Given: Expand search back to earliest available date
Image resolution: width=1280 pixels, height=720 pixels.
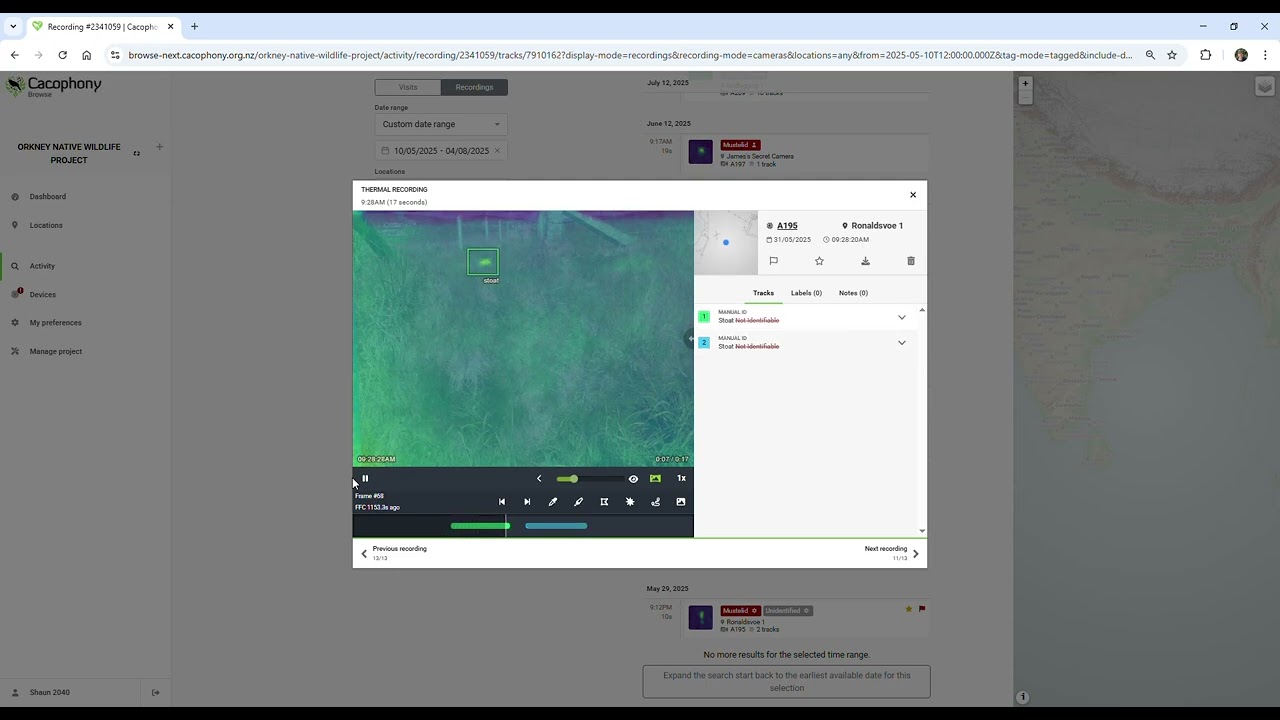Looking at the screenshot, I should point(787,682).
